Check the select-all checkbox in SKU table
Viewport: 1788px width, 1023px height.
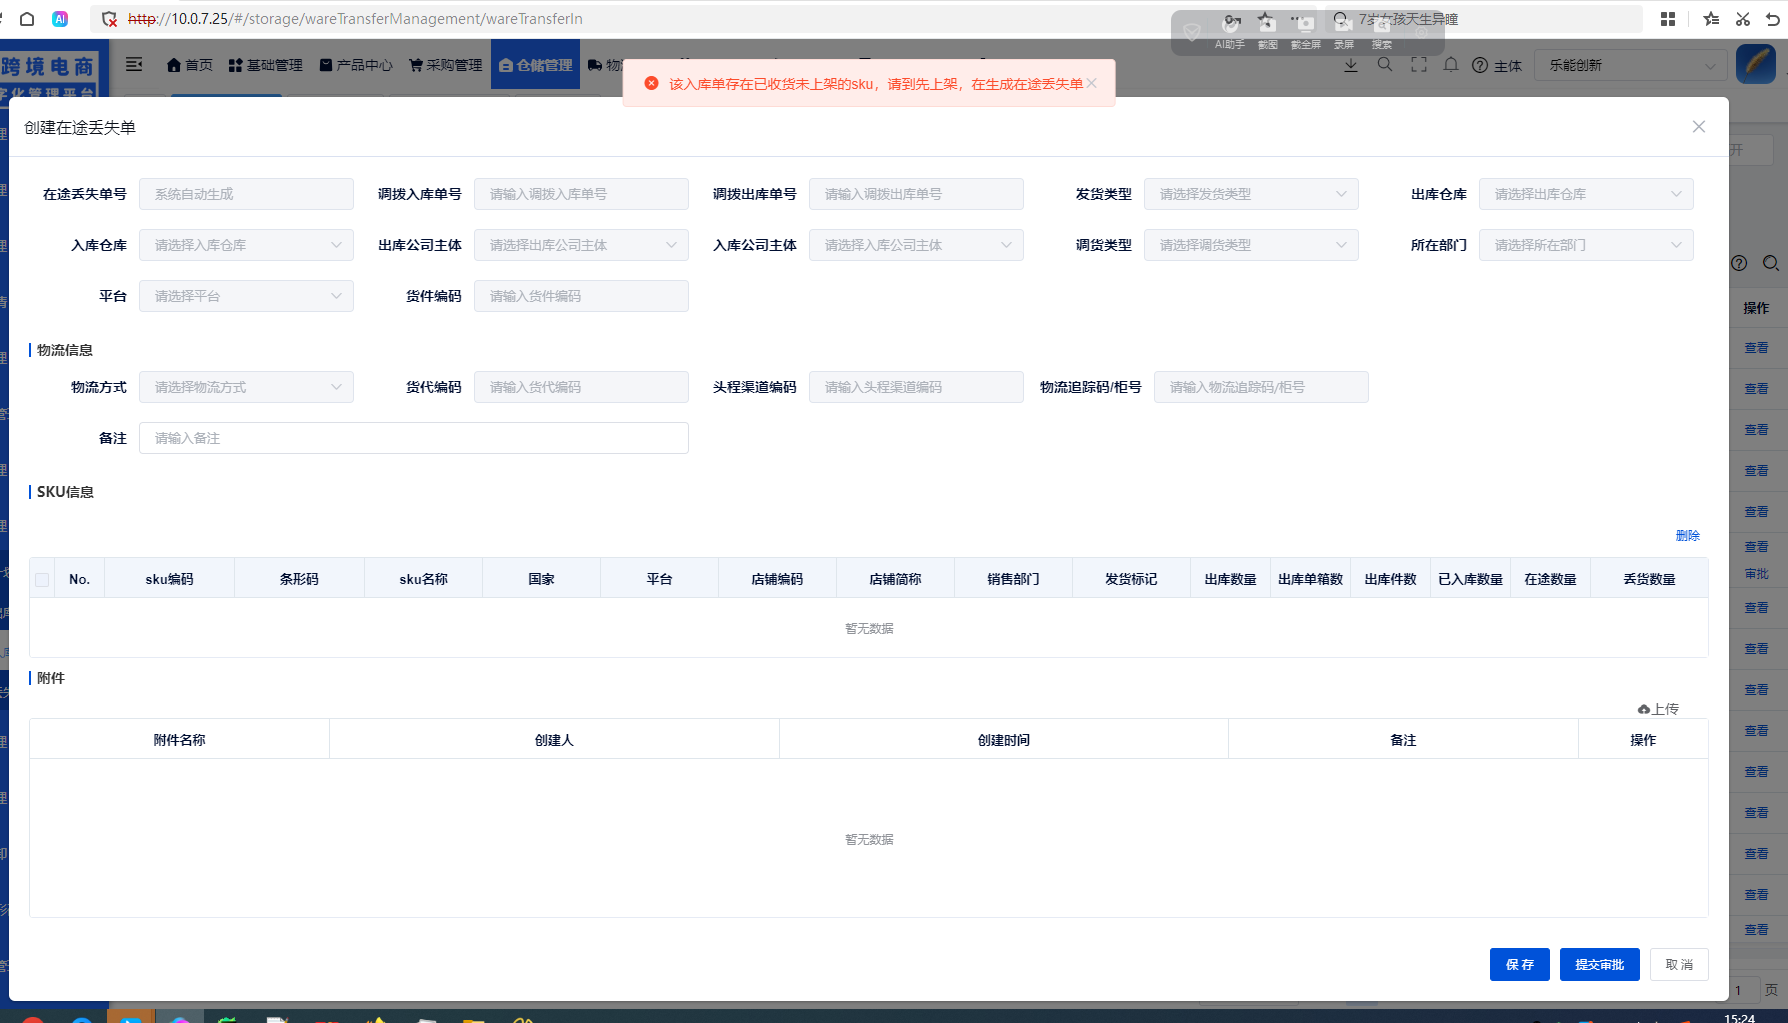coord(42,580)
